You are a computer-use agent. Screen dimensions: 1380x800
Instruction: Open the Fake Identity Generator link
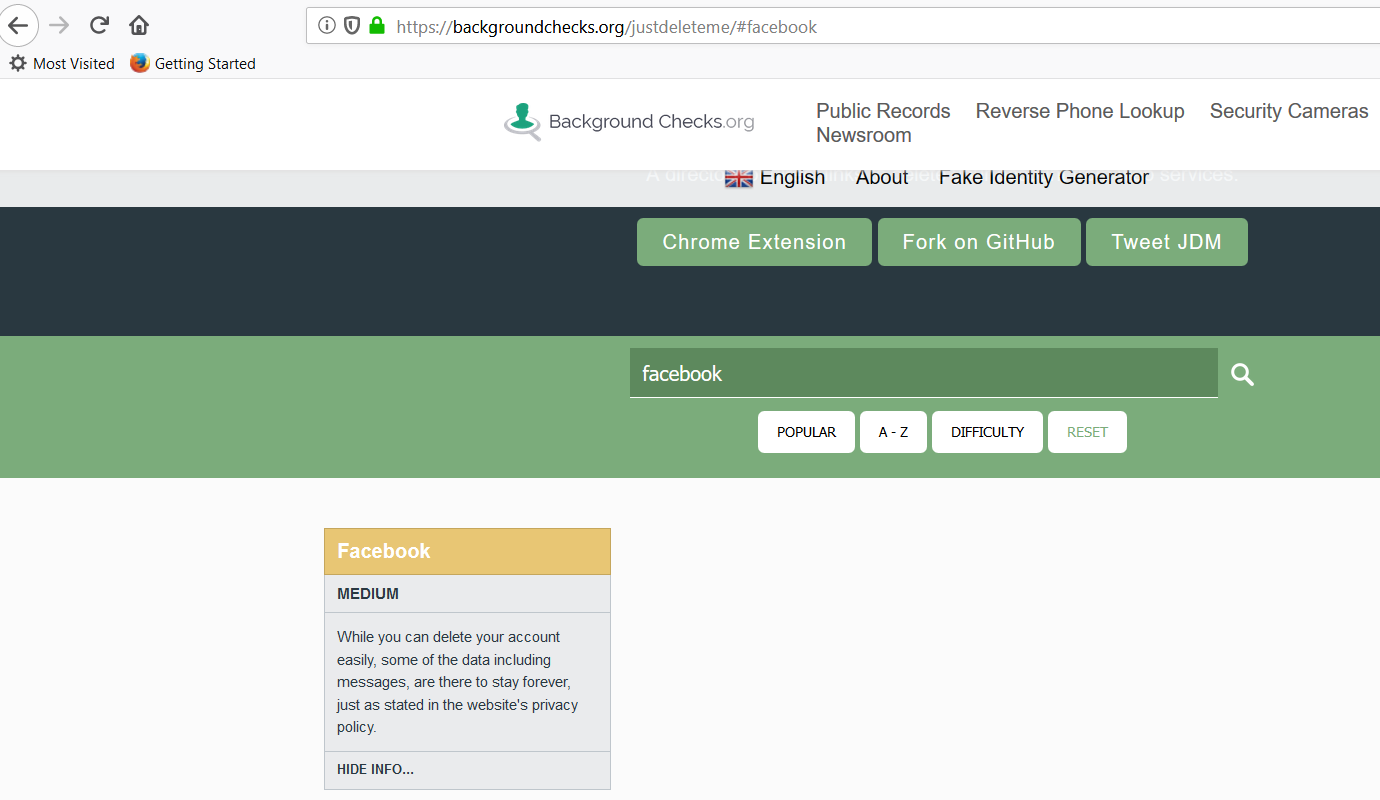[1044, 177]
